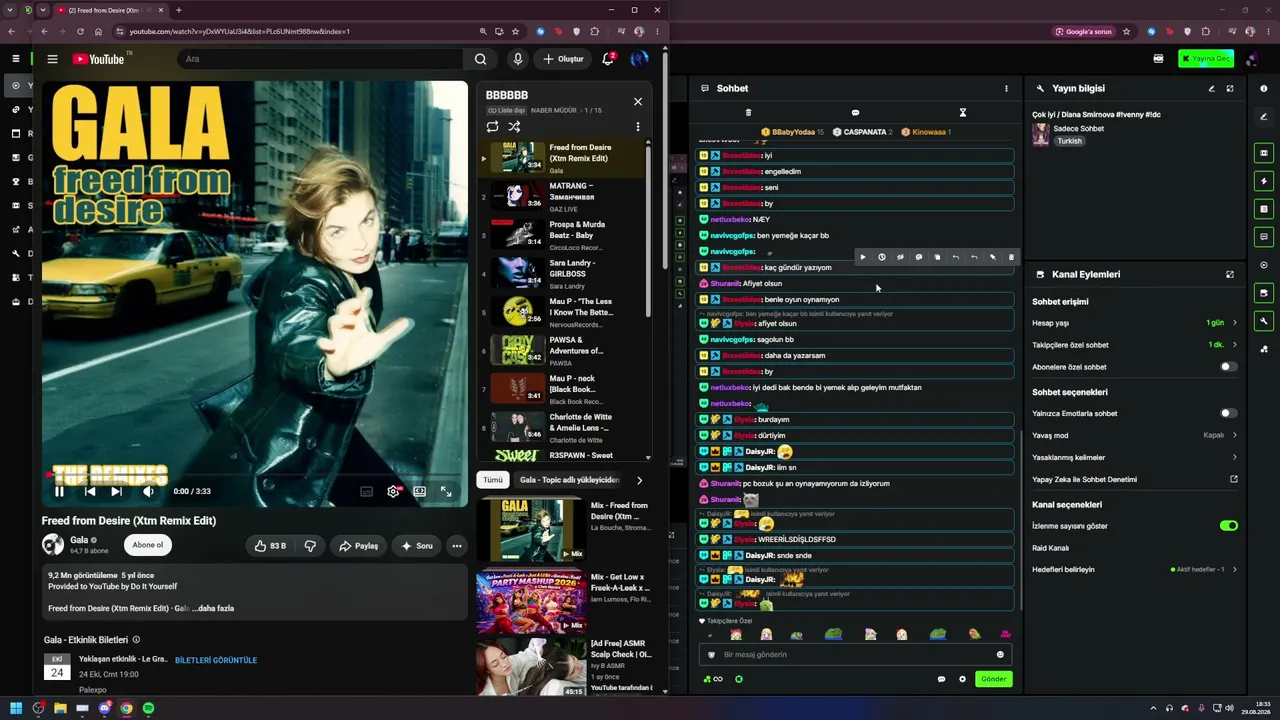The image size is (1280, 720).
Task: Click the play arrow icon in message toolbar
Action: coord(863,257)
